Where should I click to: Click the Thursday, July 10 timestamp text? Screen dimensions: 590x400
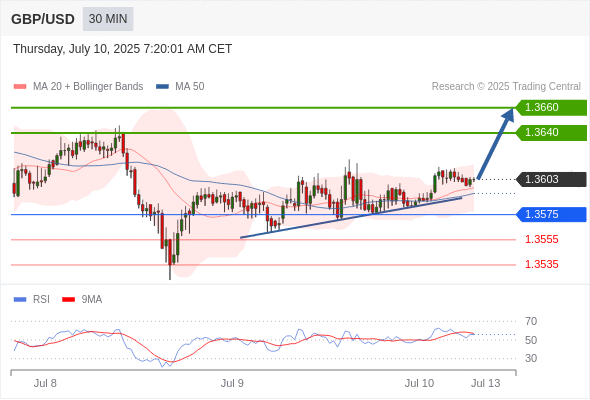(122, 49)
